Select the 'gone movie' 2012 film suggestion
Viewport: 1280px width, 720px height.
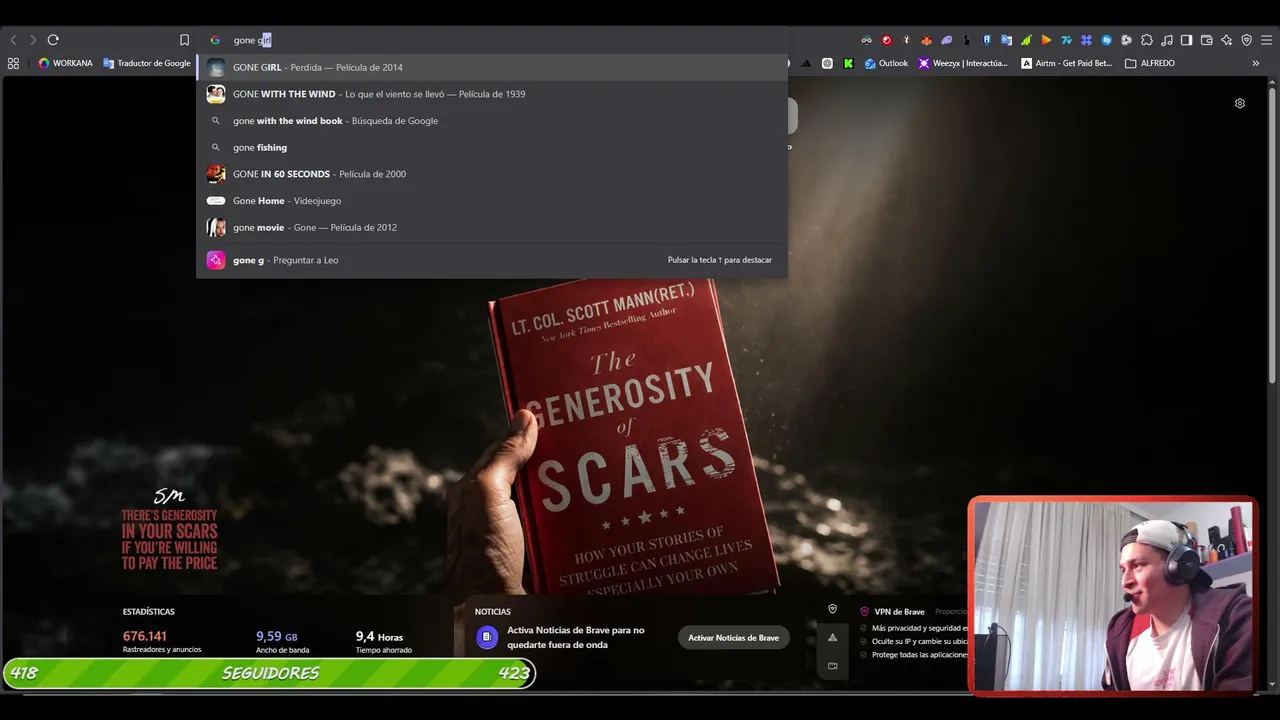pyautogui.click(x=492, y=227)
